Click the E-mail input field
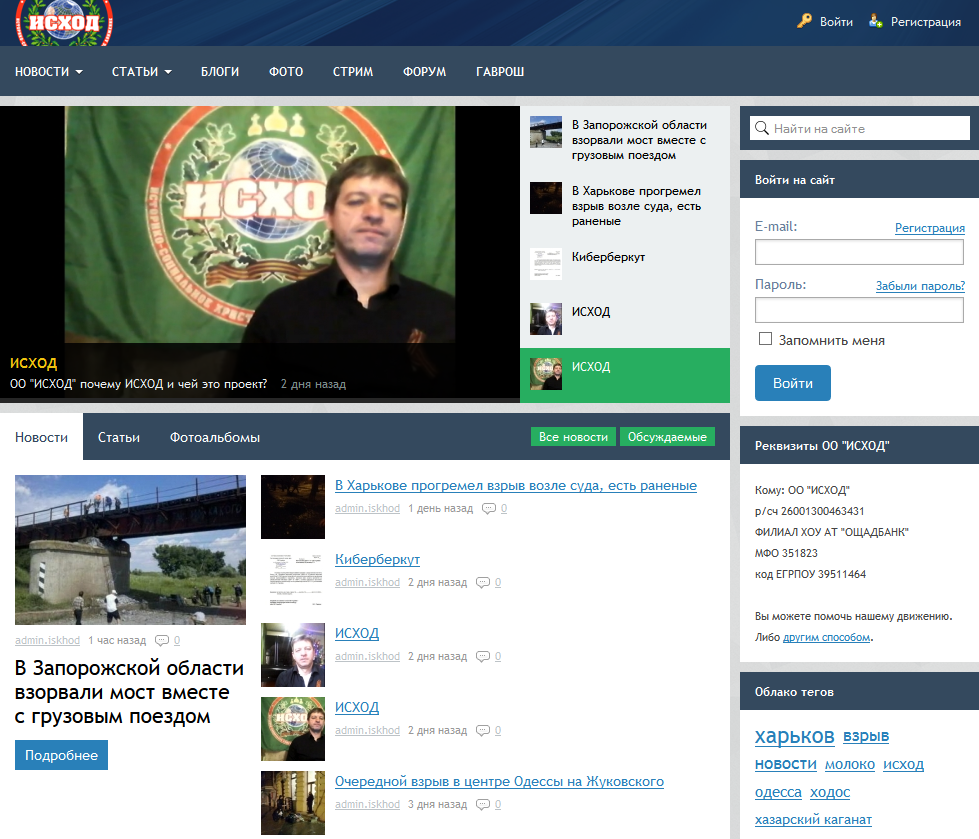This screenshot has width=979, height=839. 859,252
